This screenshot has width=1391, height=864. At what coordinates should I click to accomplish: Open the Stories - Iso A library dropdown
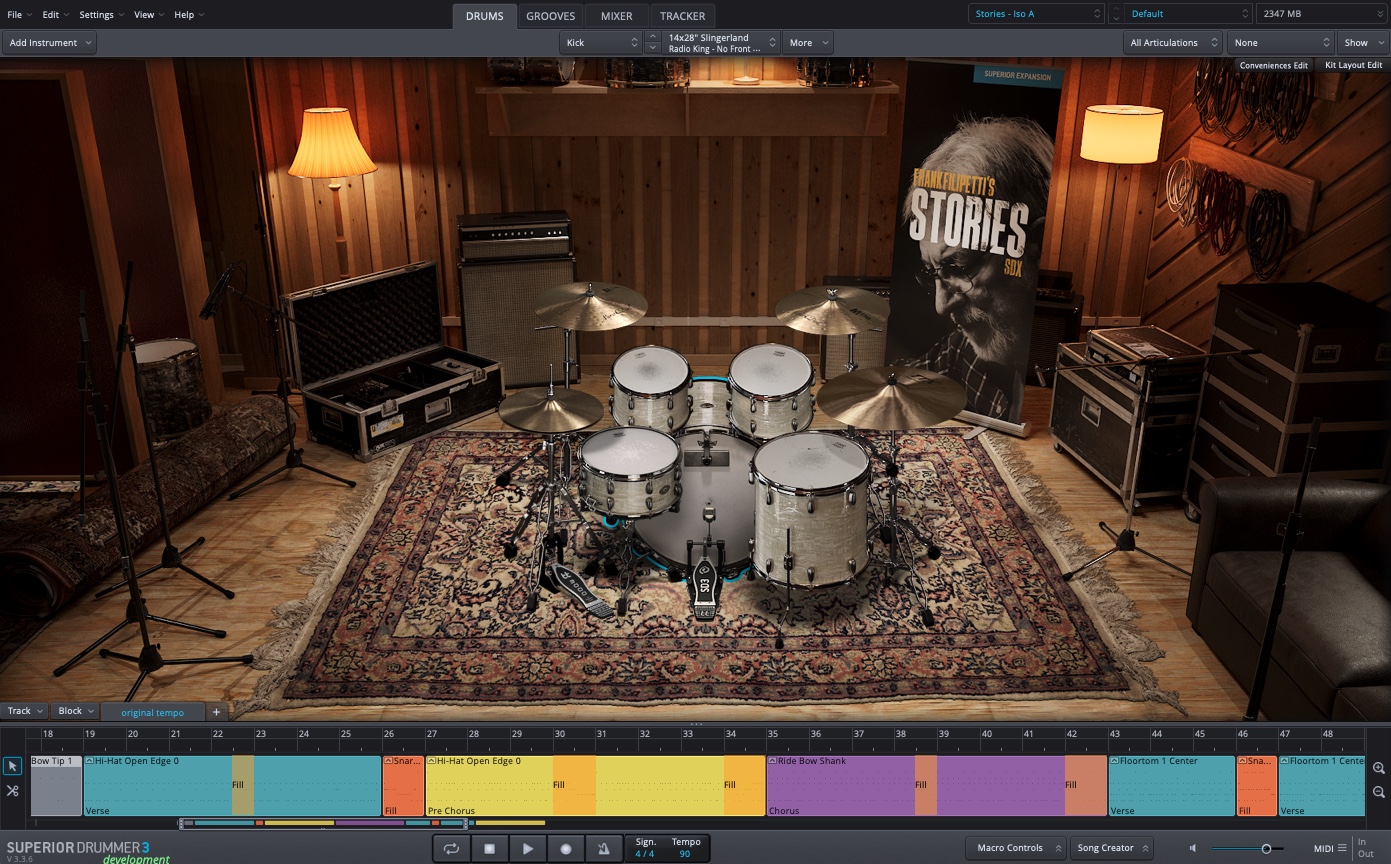[1035, 14]
